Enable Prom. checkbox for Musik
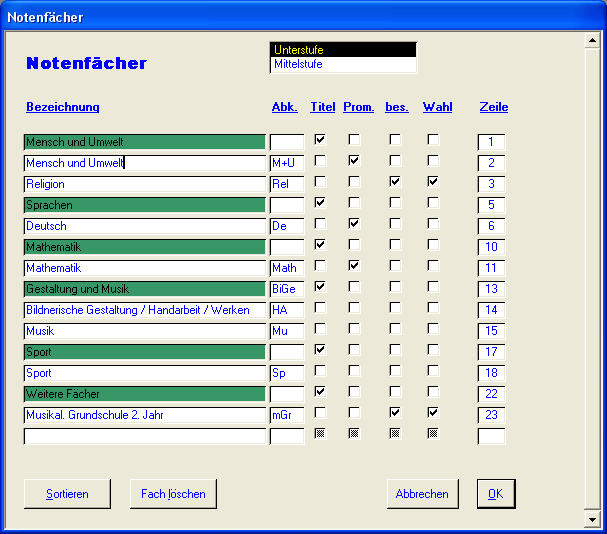The width and height of the screenshot is (607, 534). pos(354,329)
